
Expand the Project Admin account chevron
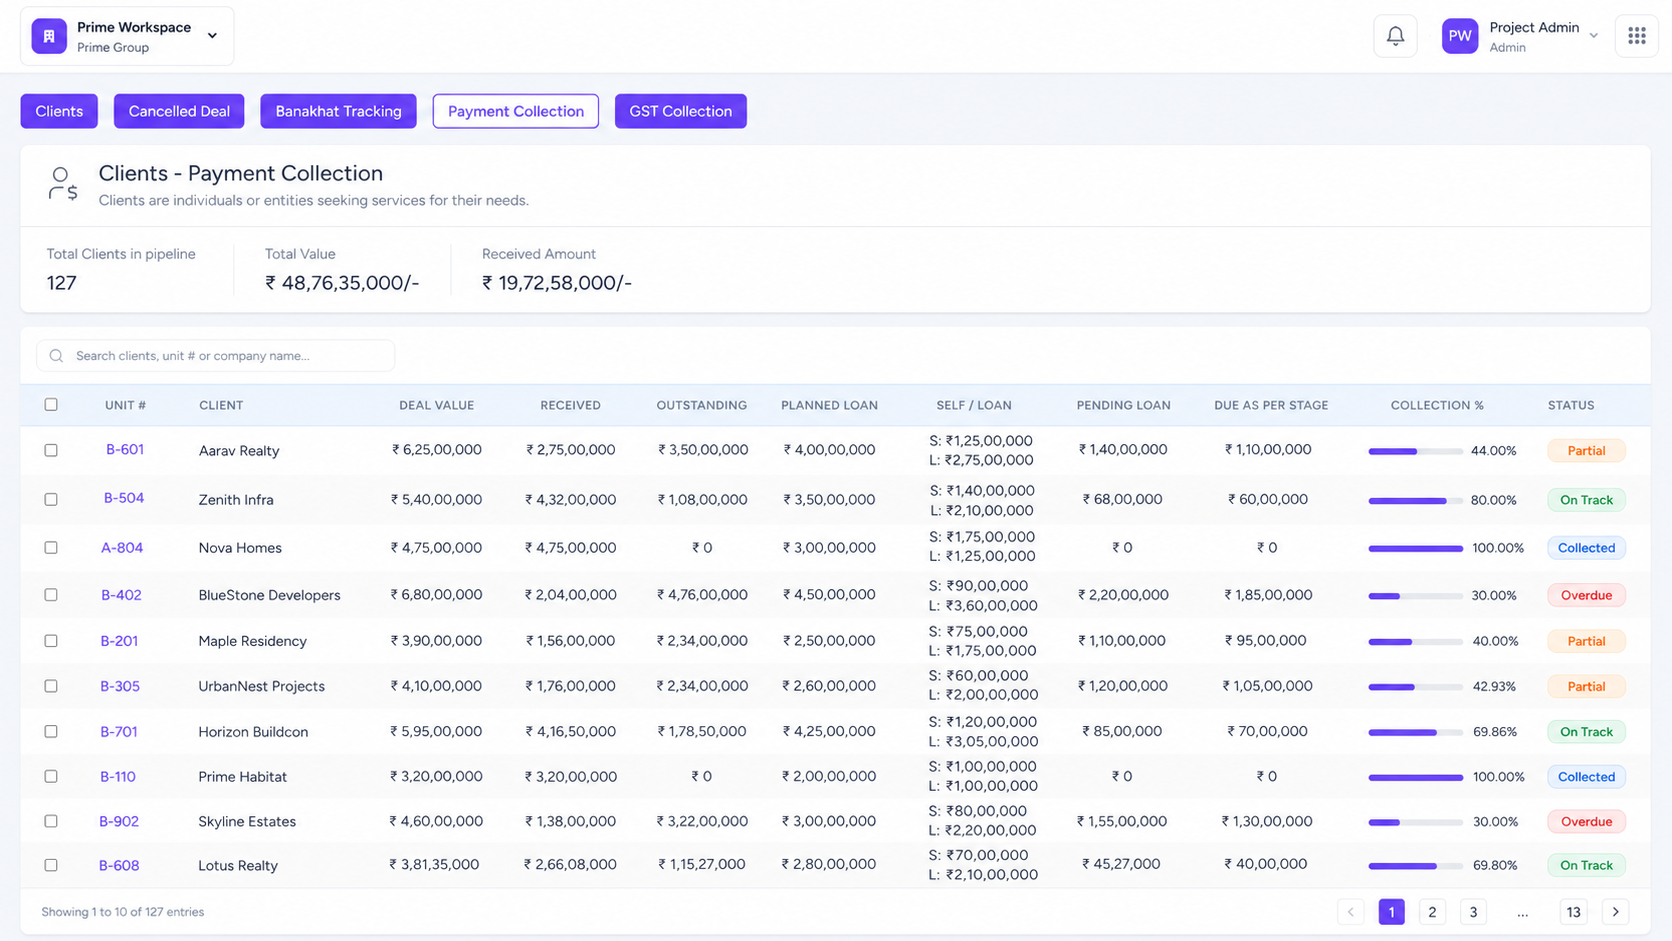(1593, 36)
